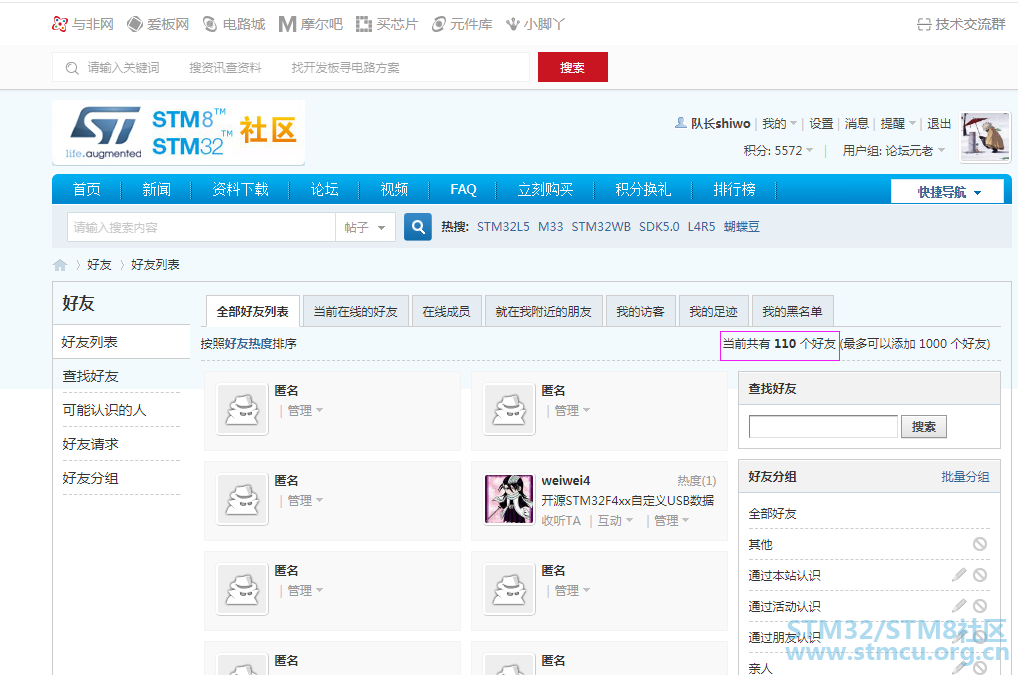Screen dimensions: 1018x675
Task: Open 积分换礼 in the main nav
Action: pyautogui.click(x=643, y=189)
